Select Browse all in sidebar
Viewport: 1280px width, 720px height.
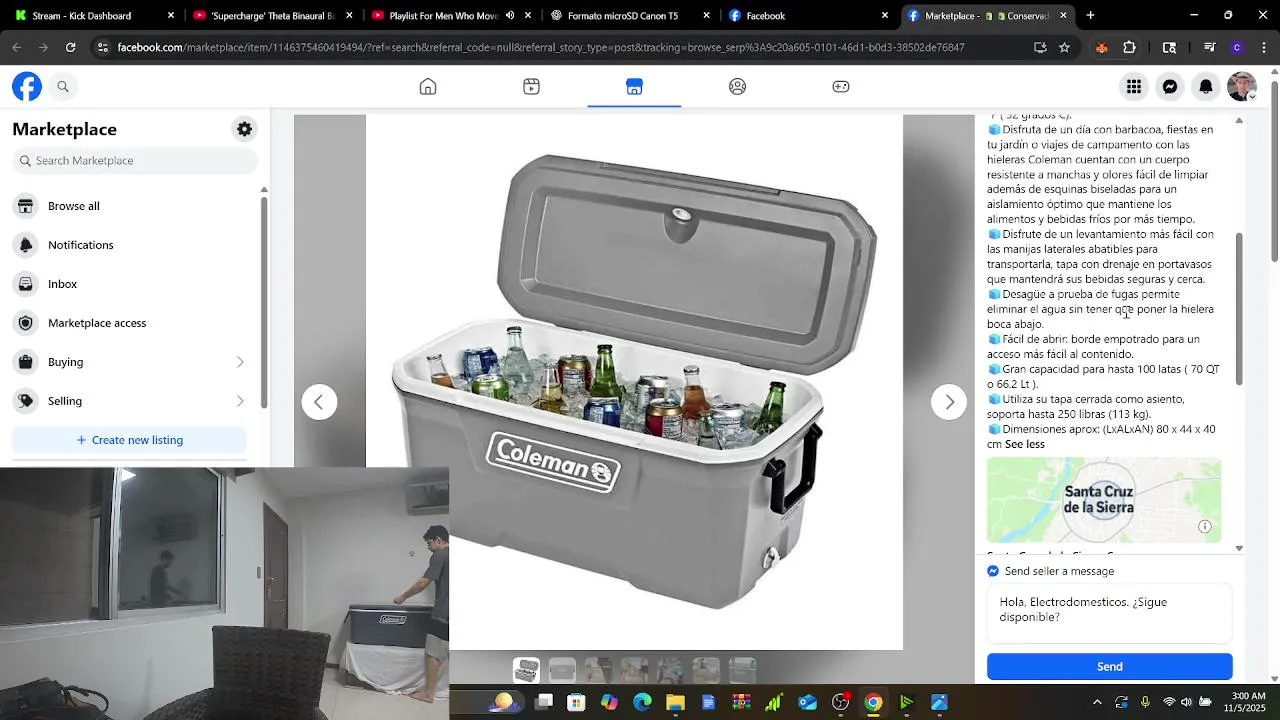pyautogui.click(x=130, y=206)
